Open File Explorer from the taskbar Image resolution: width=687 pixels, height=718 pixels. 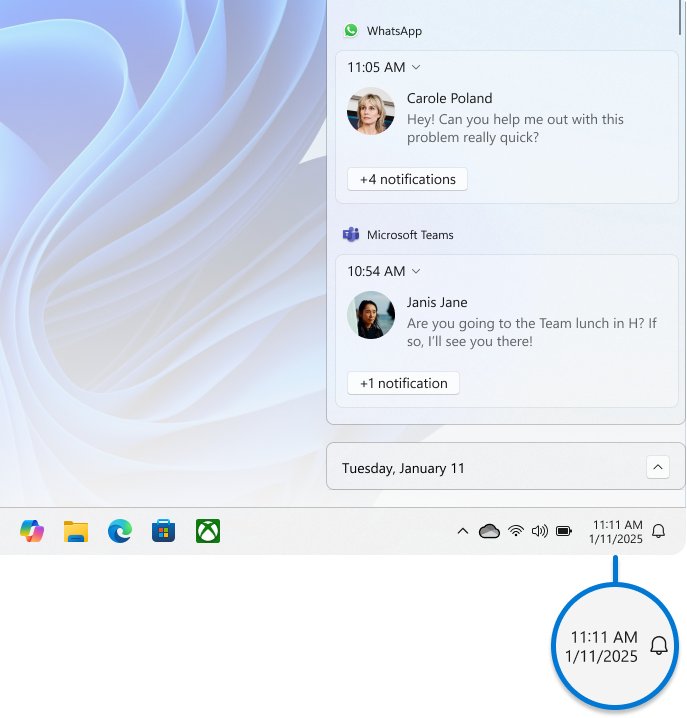(76, 531)
